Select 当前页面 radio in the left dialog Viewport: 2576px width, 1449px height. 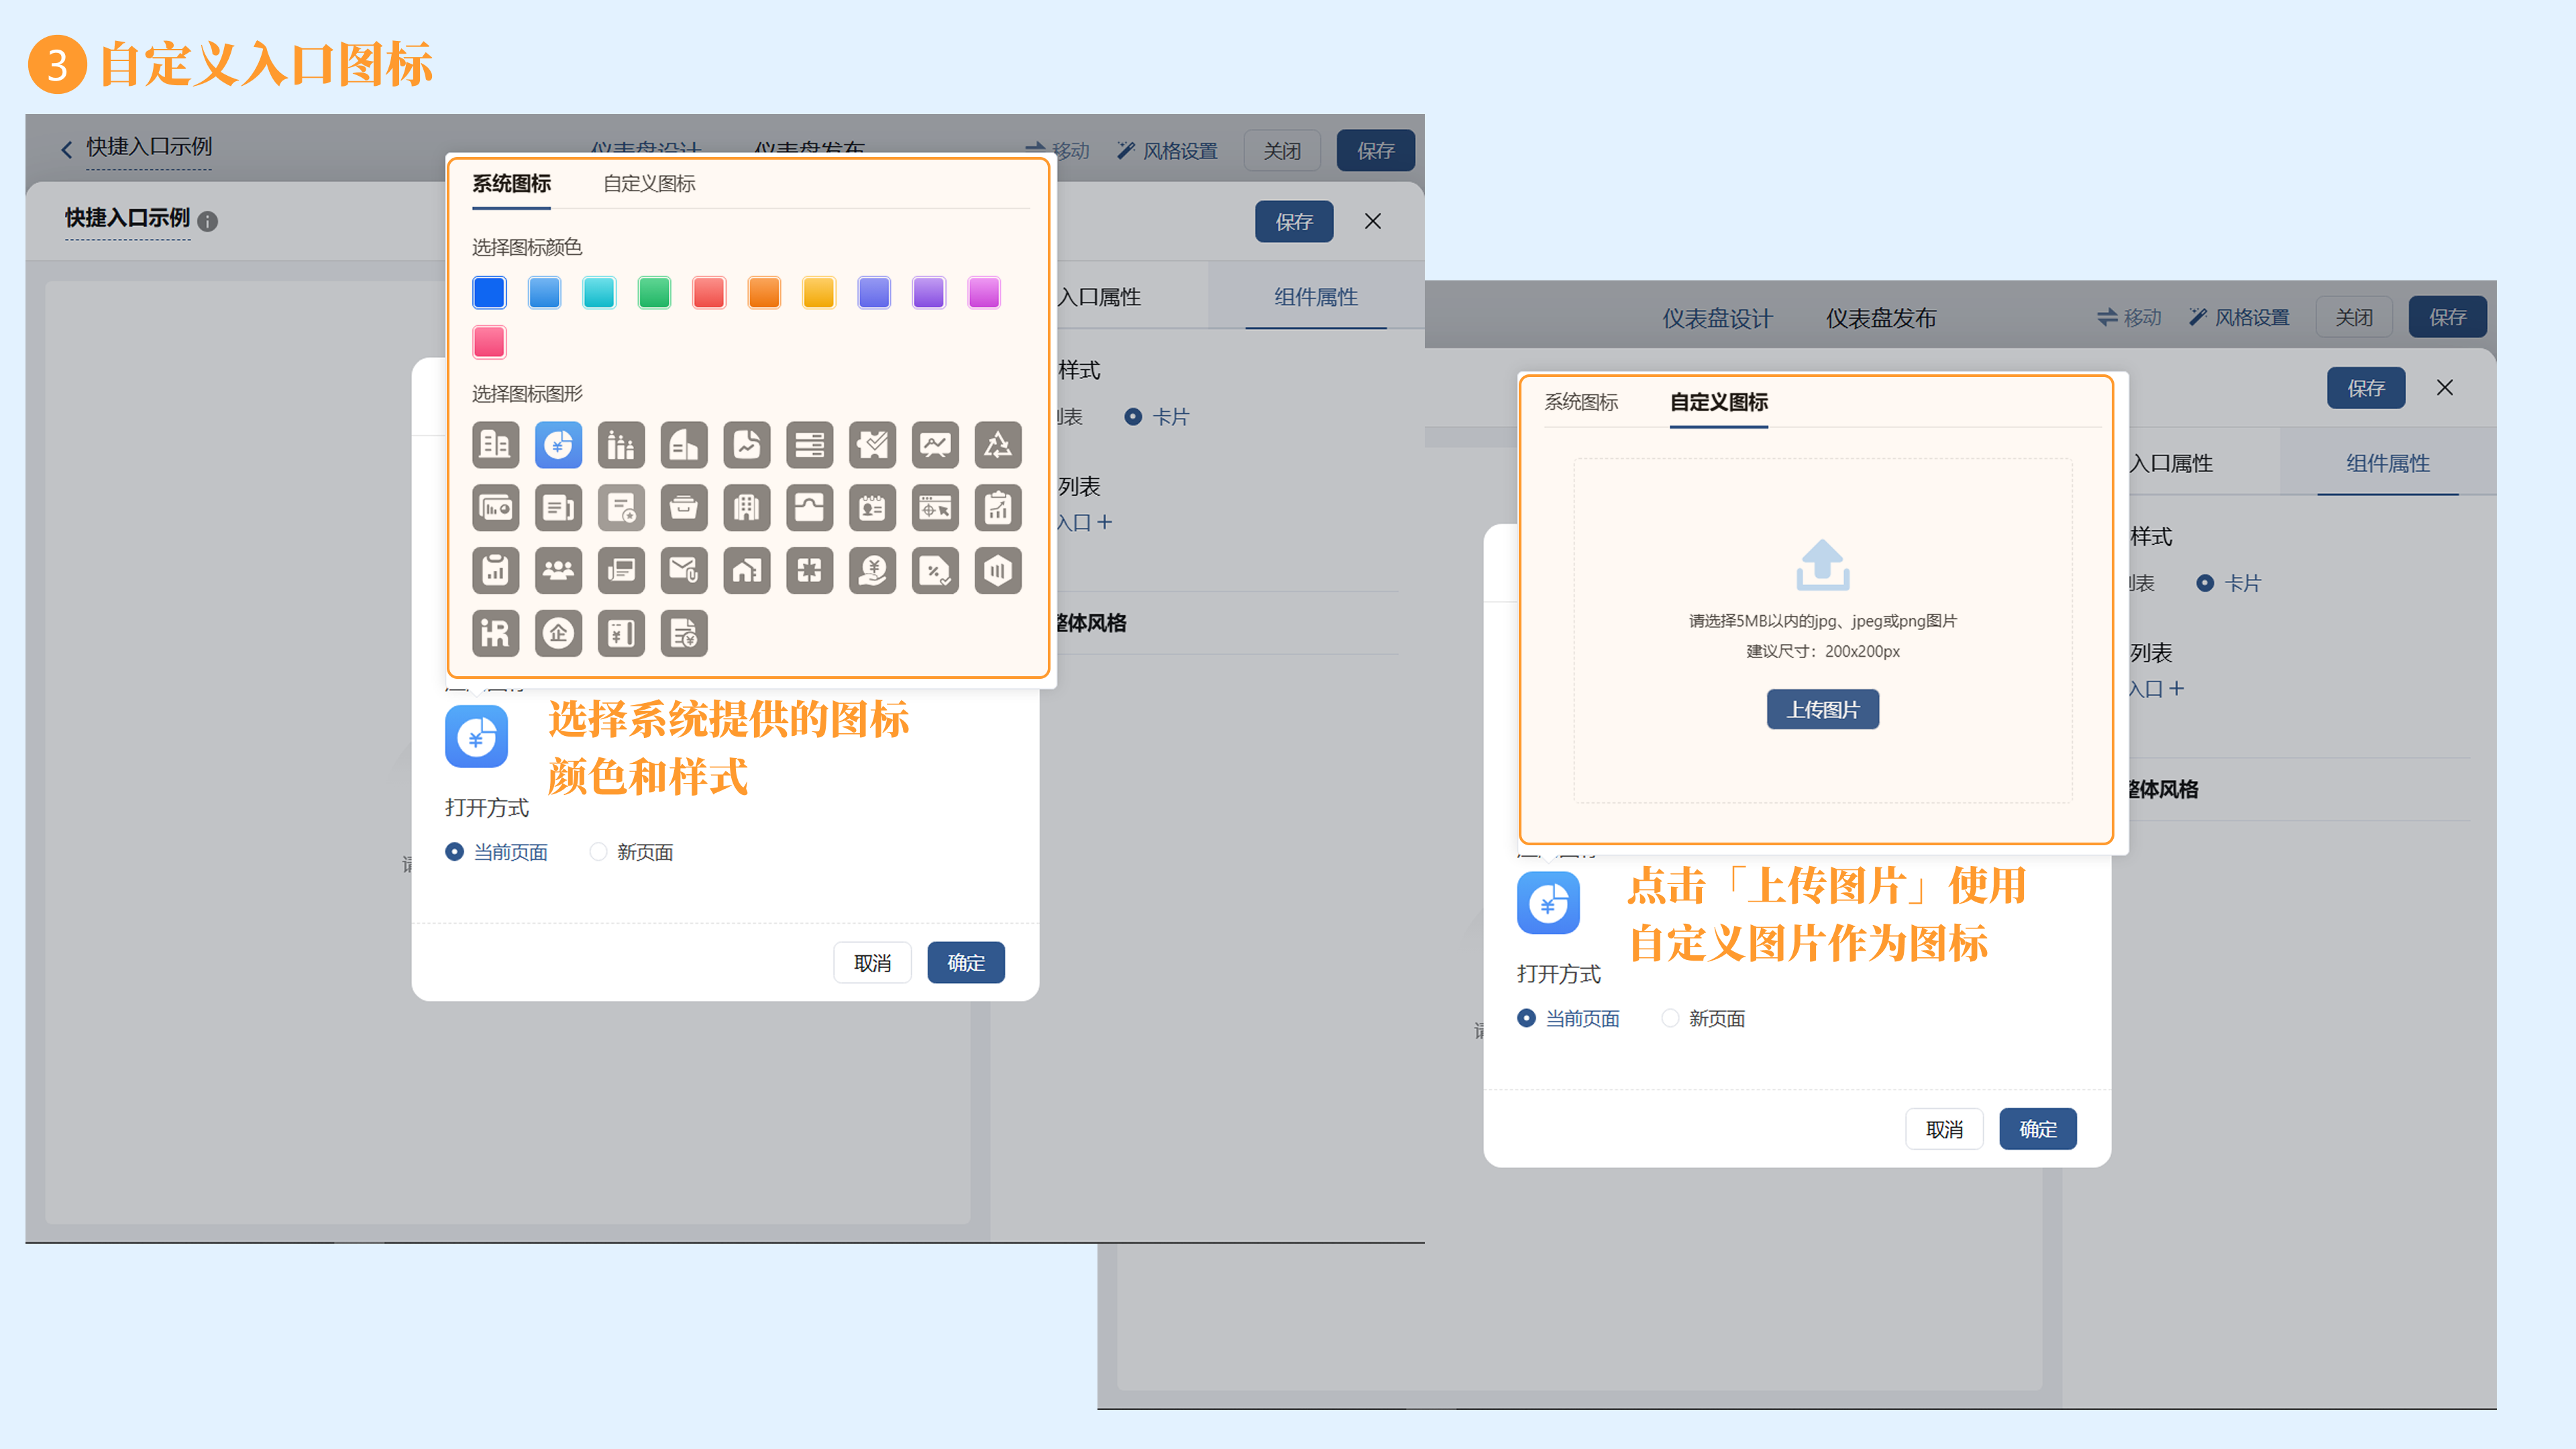pos(454,852)
